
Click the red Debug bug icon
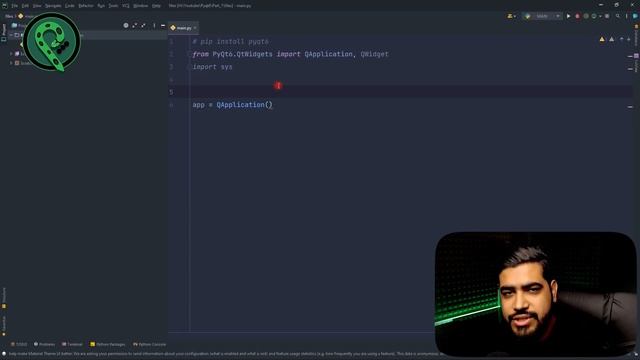point(577,16)
